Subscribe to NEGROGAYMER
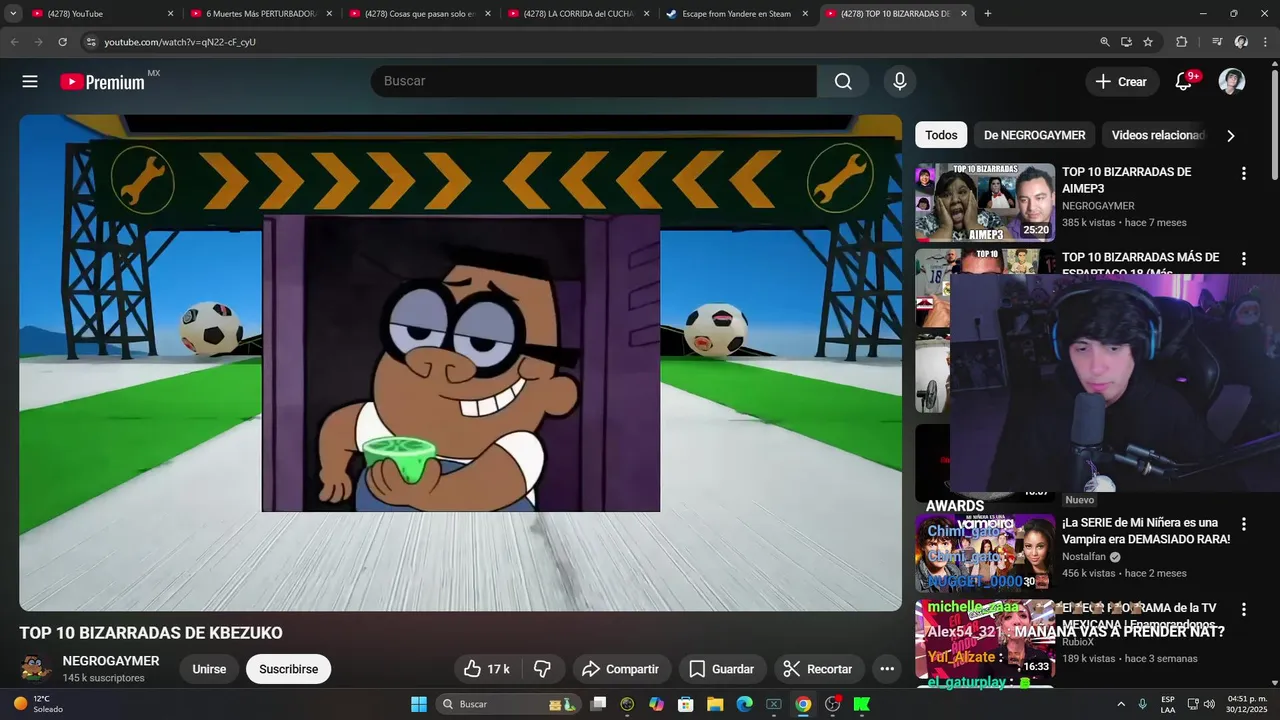 tap(289, 669)
